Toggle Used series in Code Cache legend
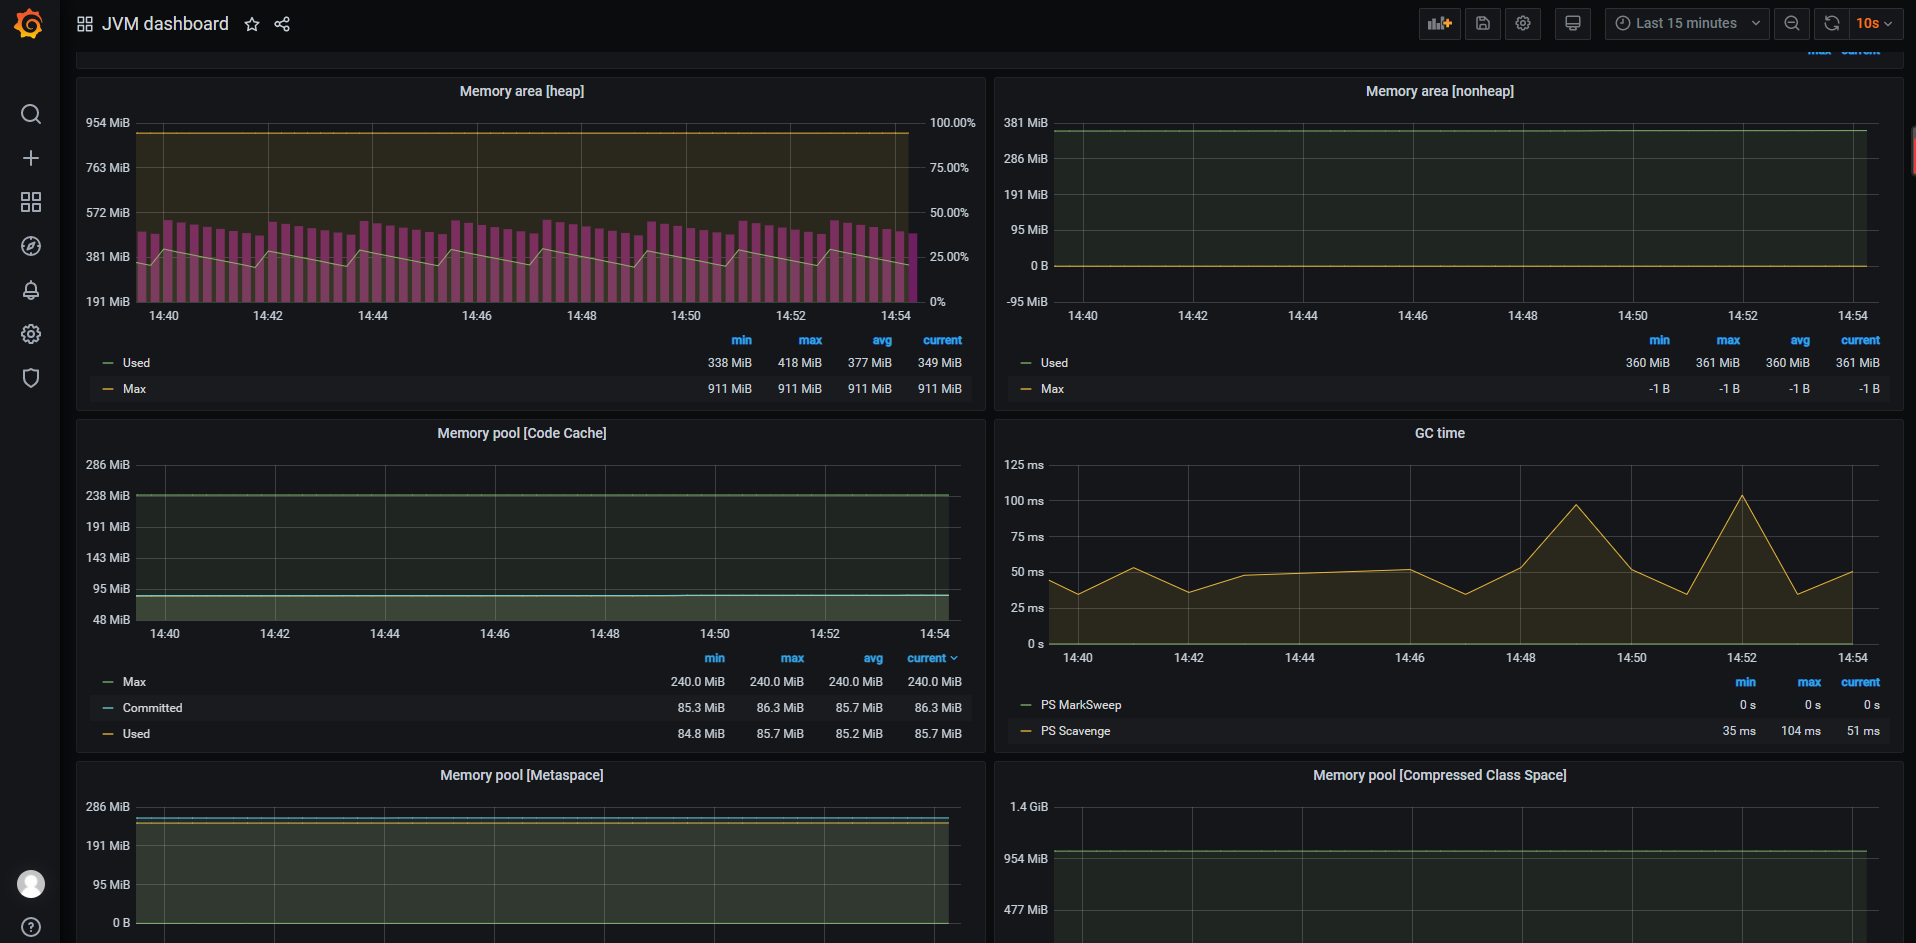Screen dimensions: 1916x943 [136, 734]
